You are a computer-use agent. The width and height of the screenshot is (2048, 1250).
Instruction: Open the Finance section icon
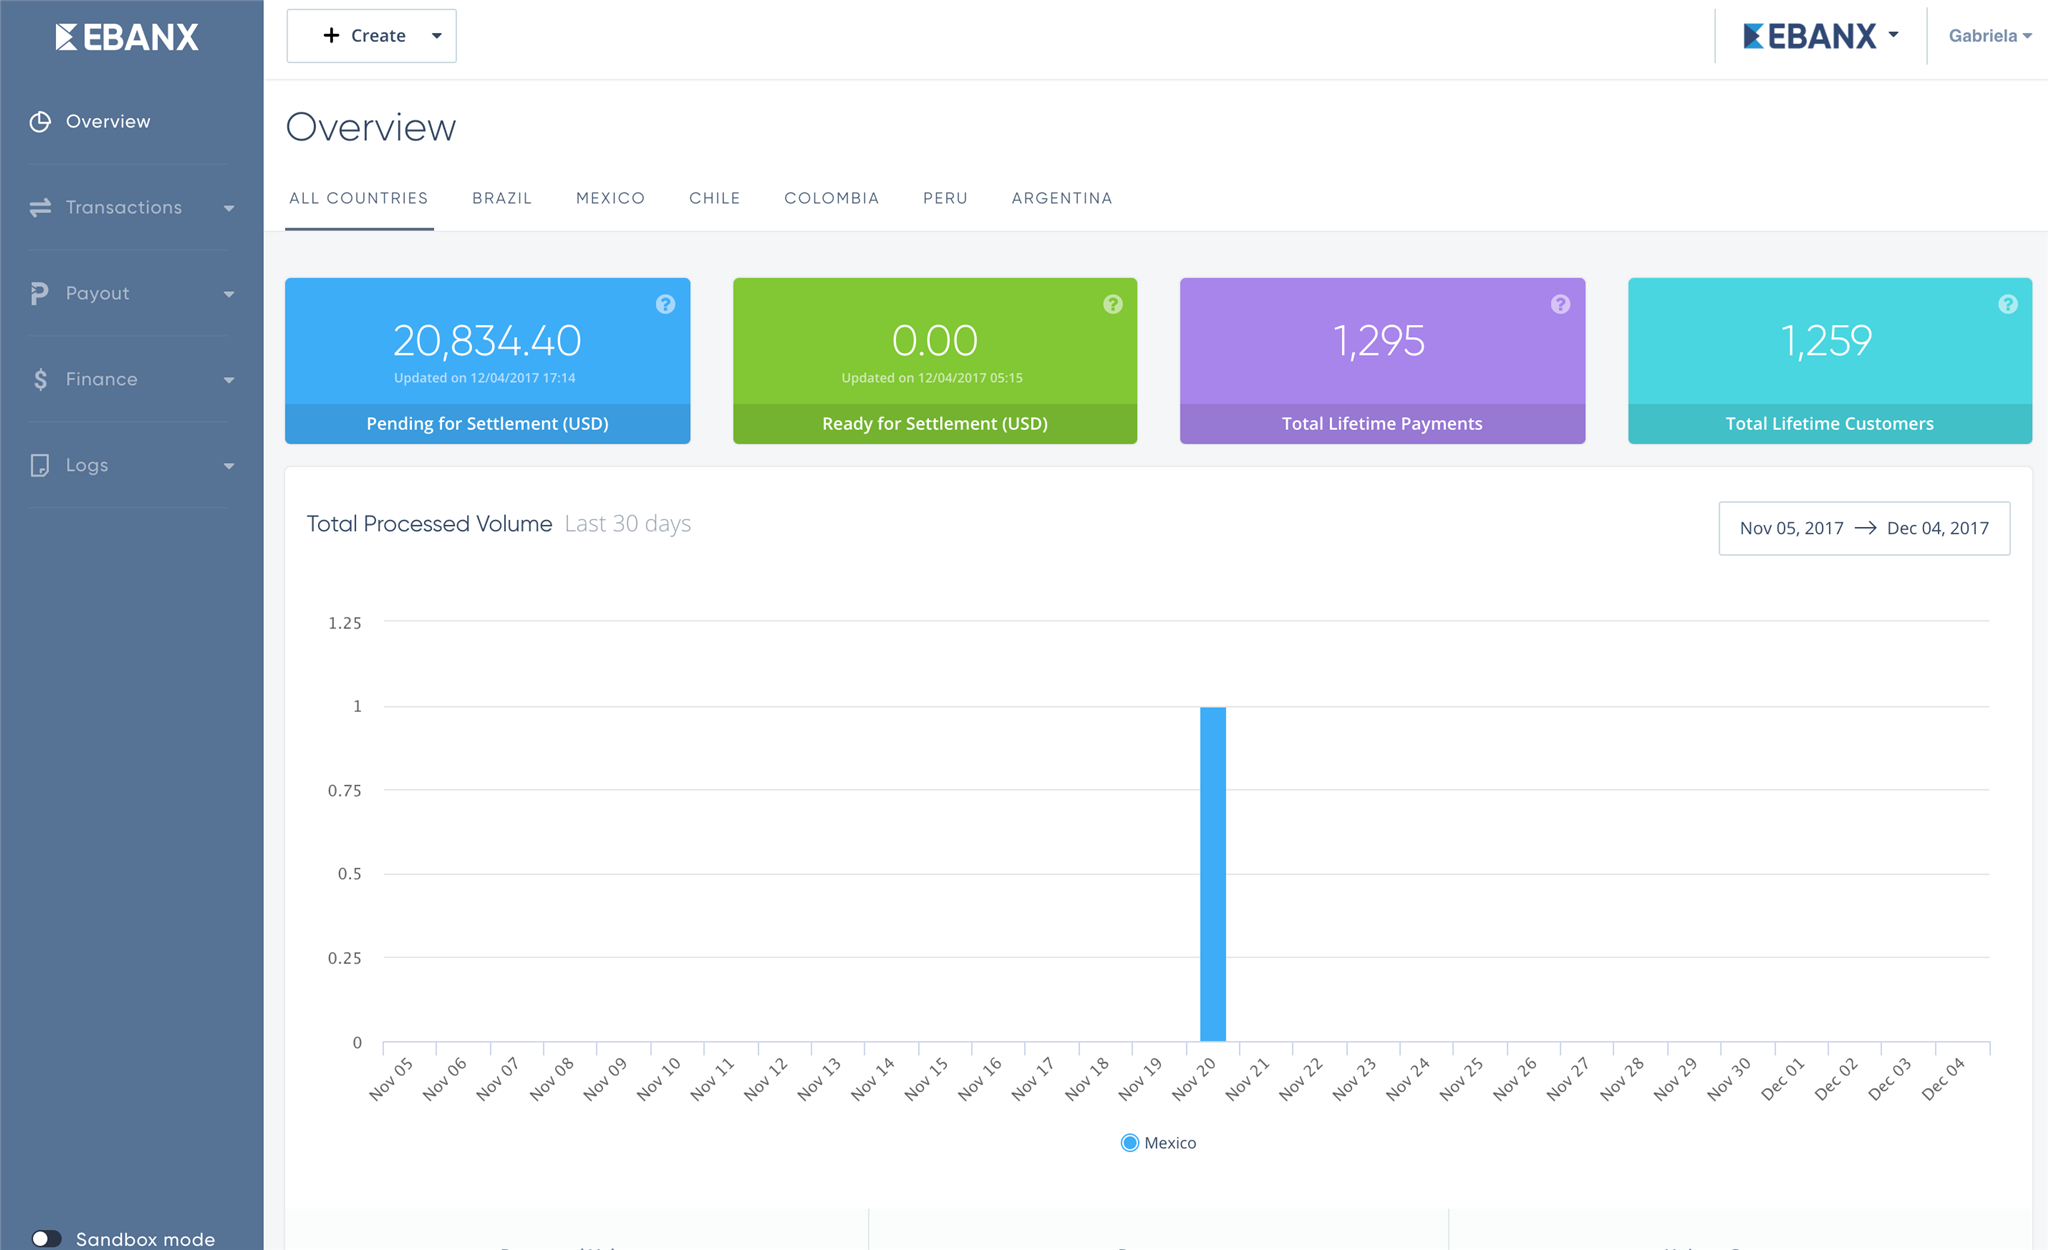coord(40,379)
